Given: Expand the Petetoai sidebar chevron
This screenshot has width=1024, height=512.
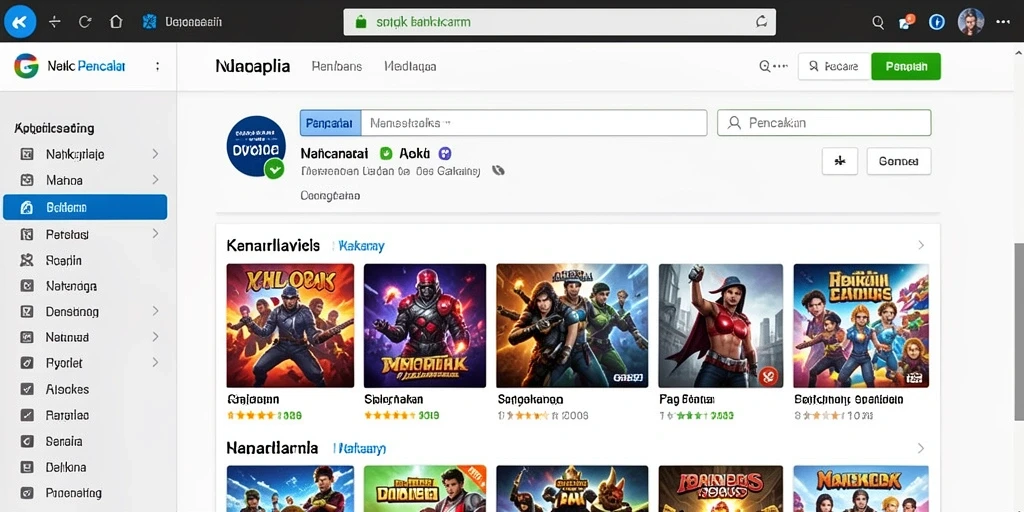Looking at the screenshot, I should pos(155,233).
